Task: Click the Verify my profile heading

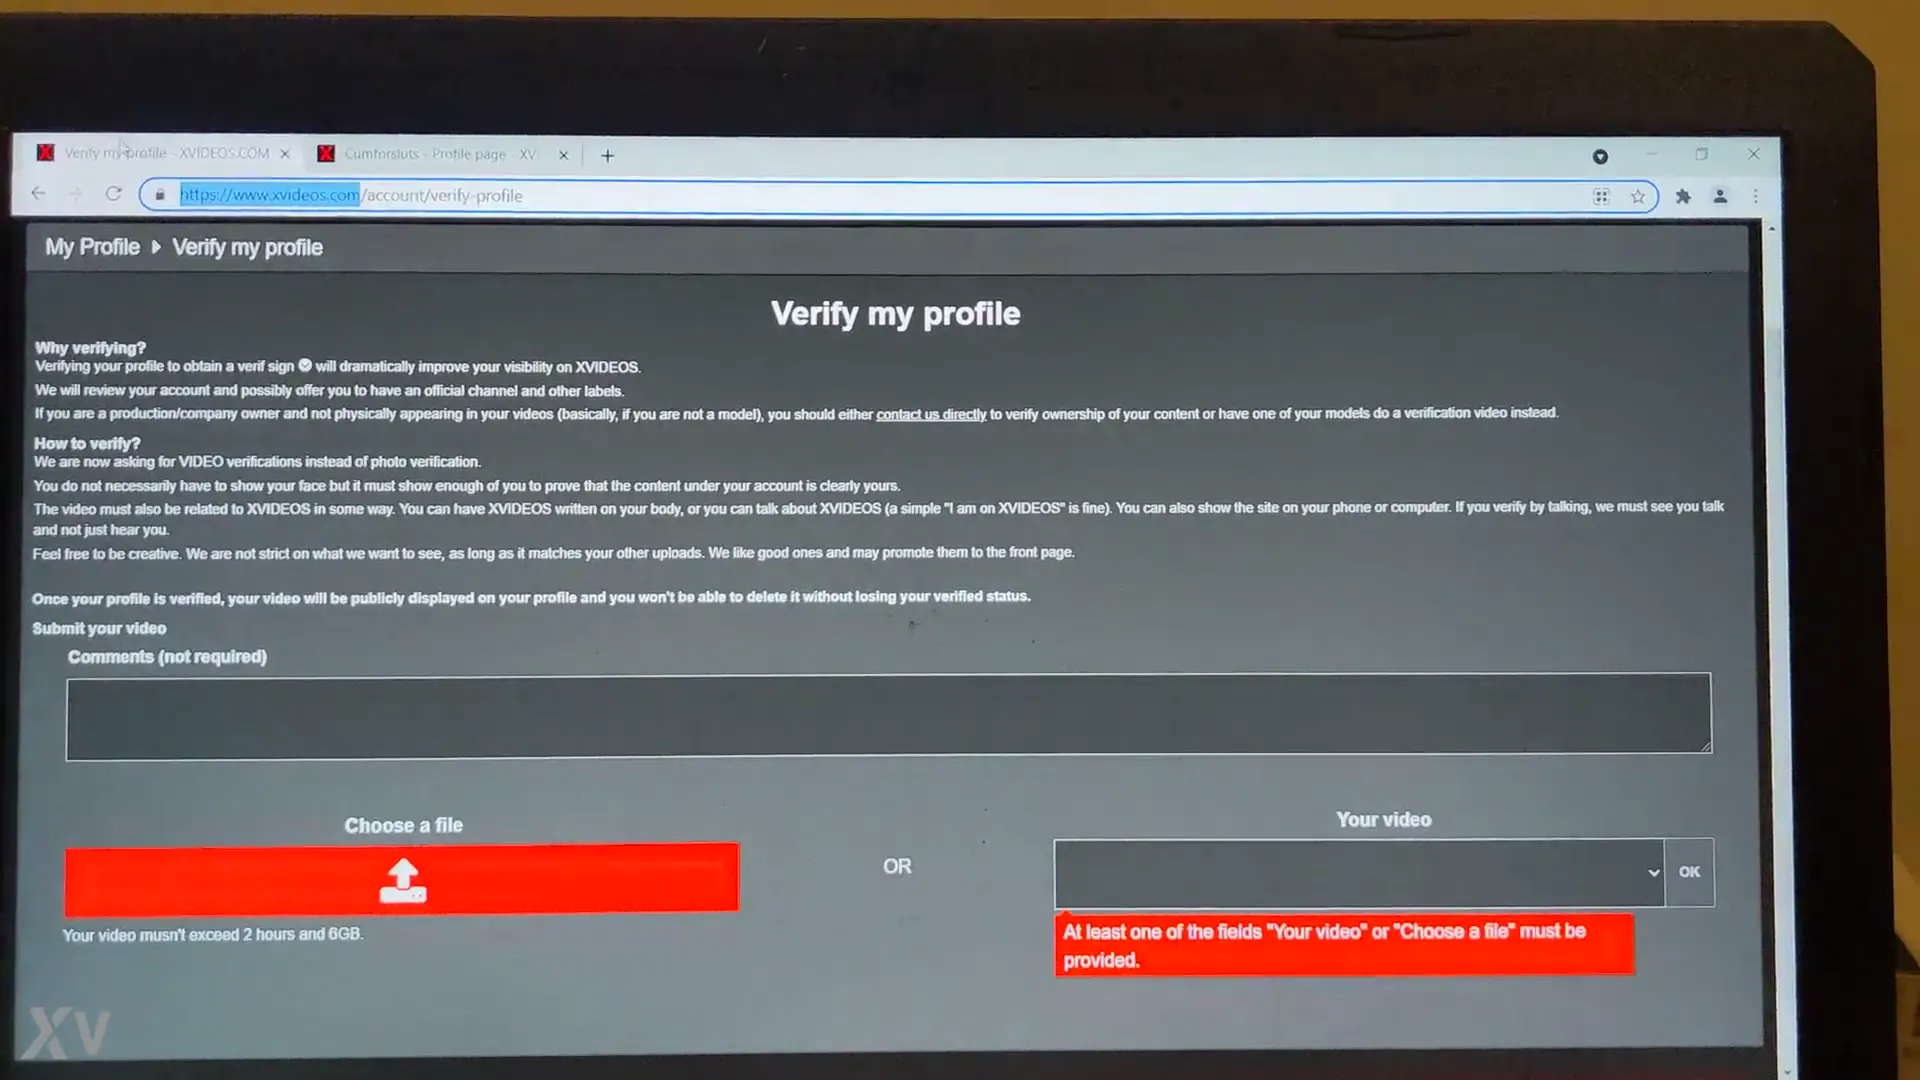Action: 895,314
